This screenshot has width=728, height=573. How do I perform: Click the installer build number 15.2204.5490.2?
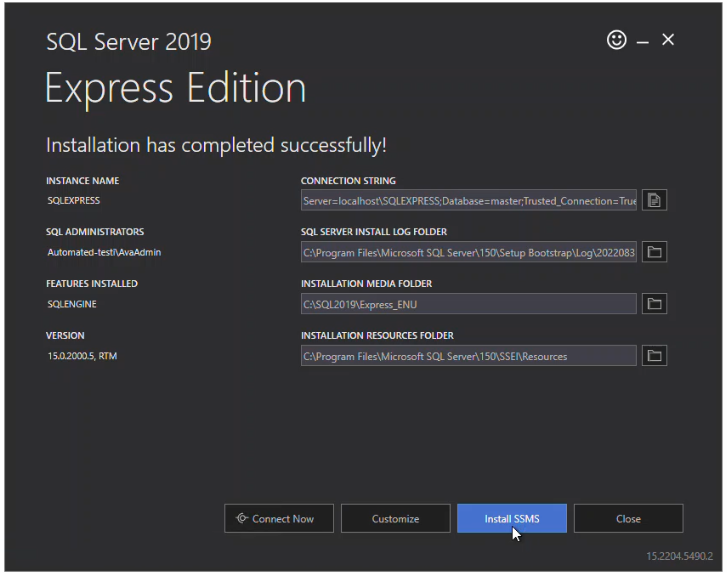pyautogui.click(x=679, y=556)
